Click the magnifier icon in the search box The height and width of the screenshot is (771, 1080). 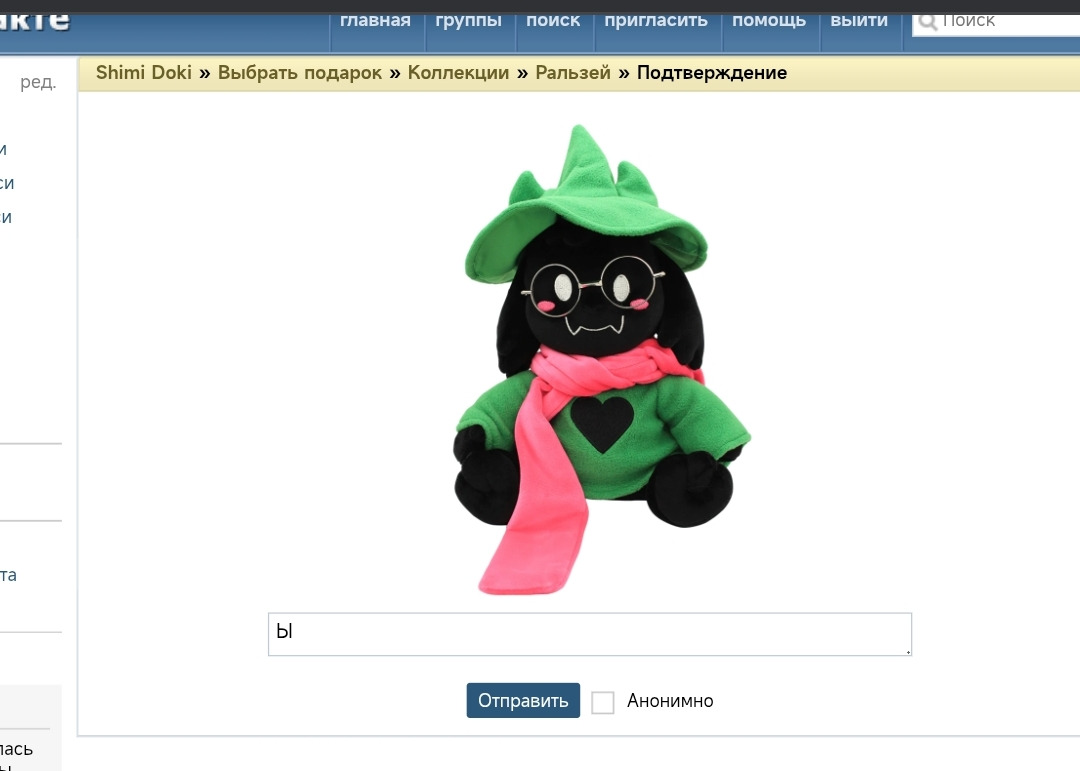(x=927, y=21)
